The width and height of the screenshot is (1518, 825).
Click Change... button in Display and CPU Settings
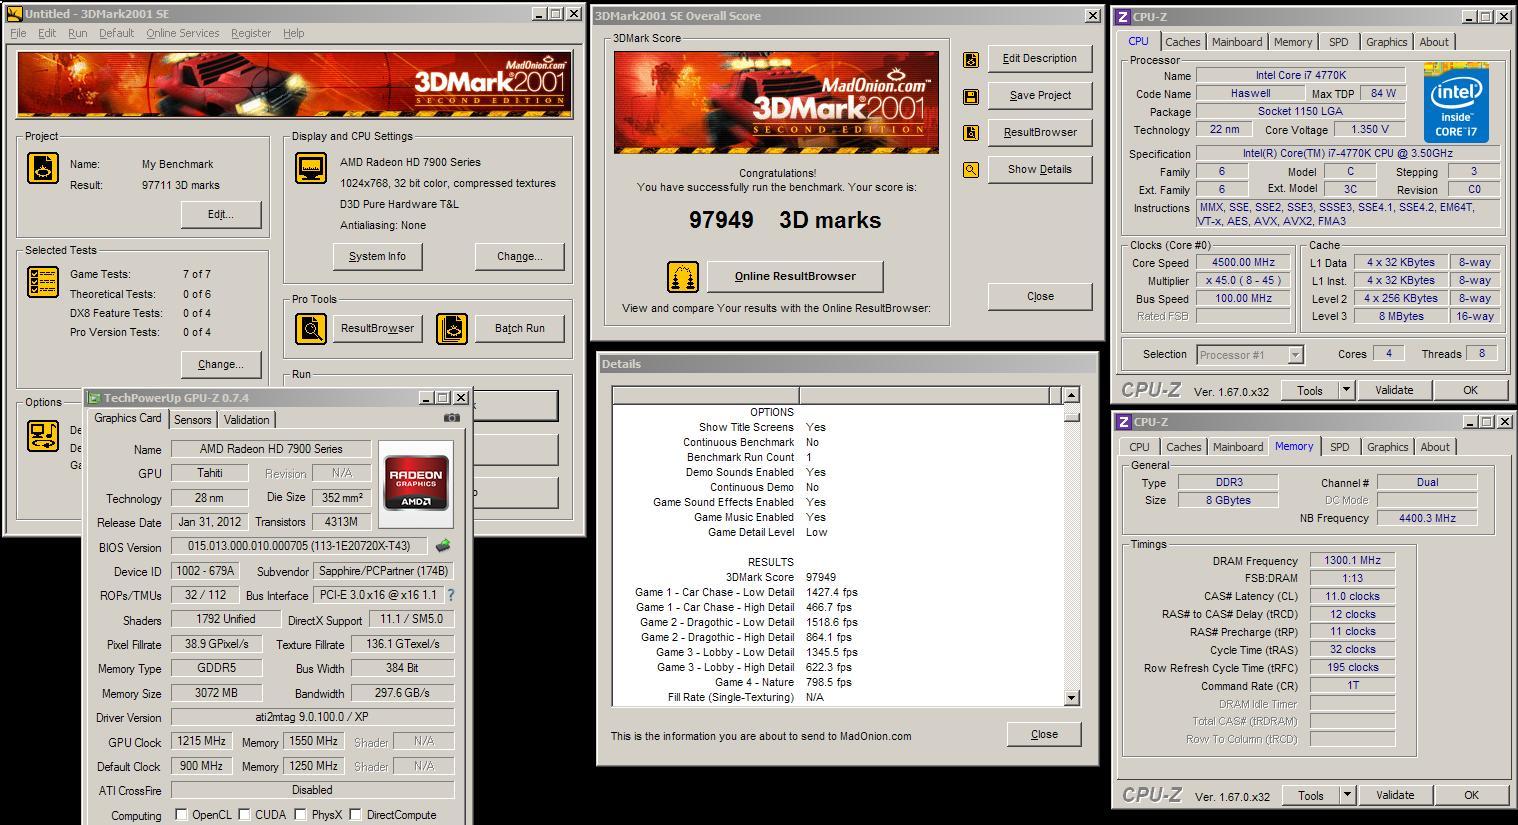click(x=519, y=256)
